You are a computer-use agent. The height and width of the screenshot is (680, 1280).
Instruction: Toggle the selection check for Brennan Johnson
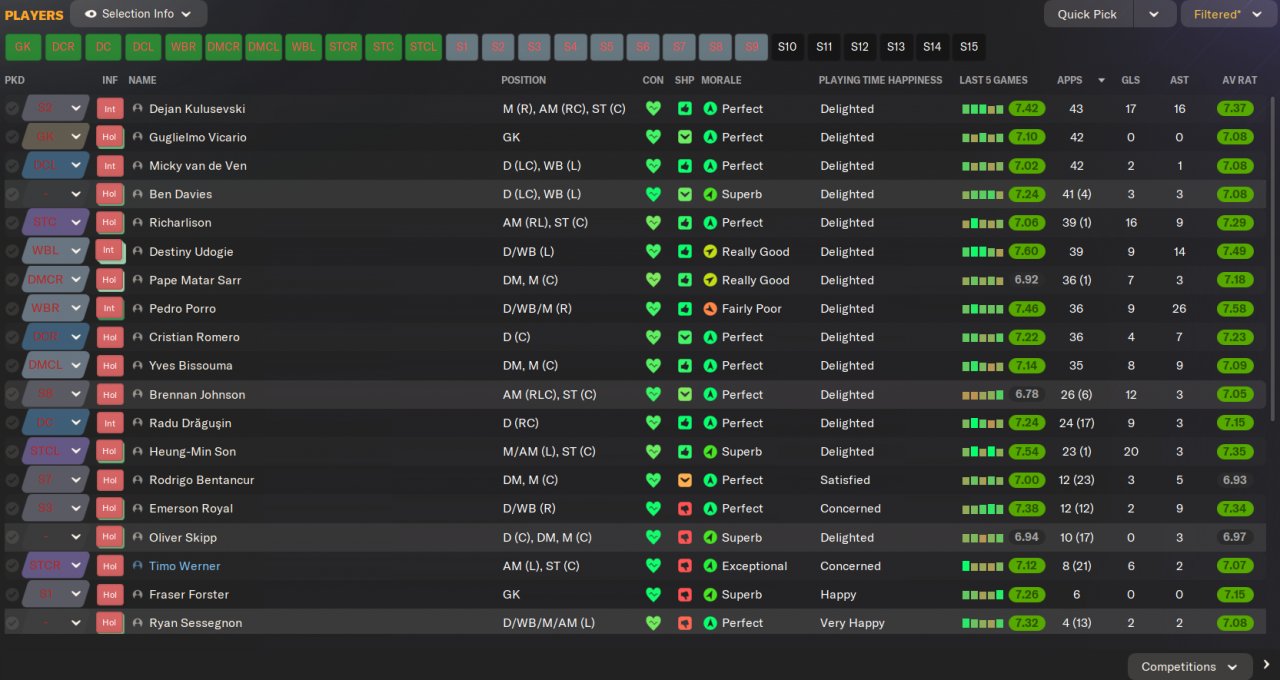[12, 395]
